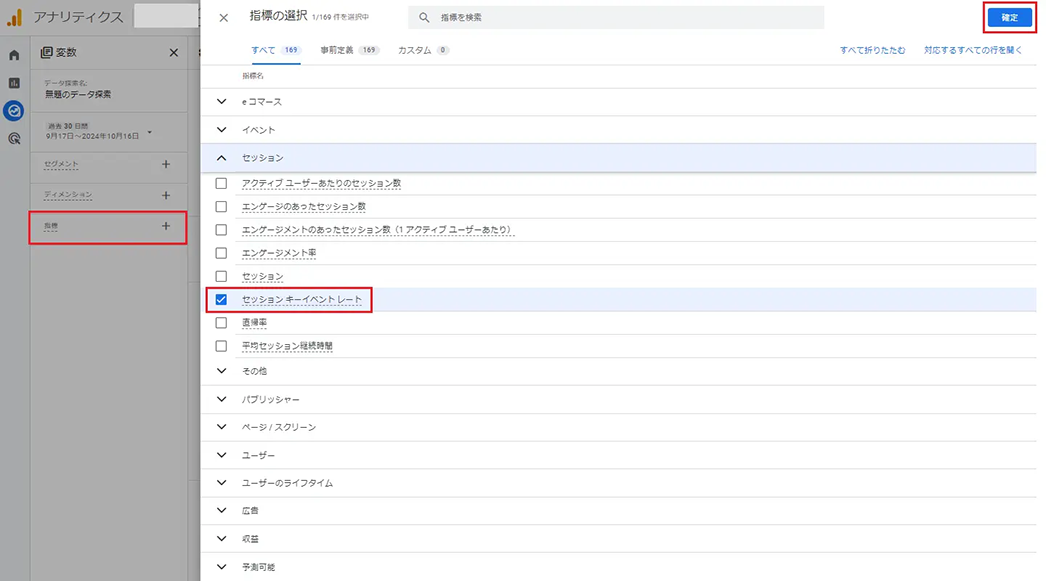Check the エンゲージメント率 checkbox
Screen dimensions: 1046x581
click(x=221, y=253)
